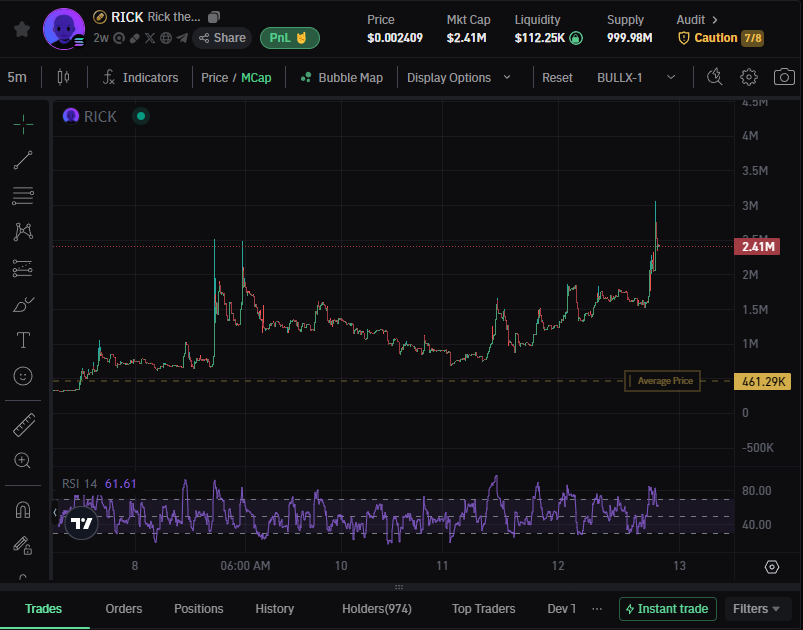Click the $0.002409 price value
This screenshot has width=803, height=630.
pos(395,38)
